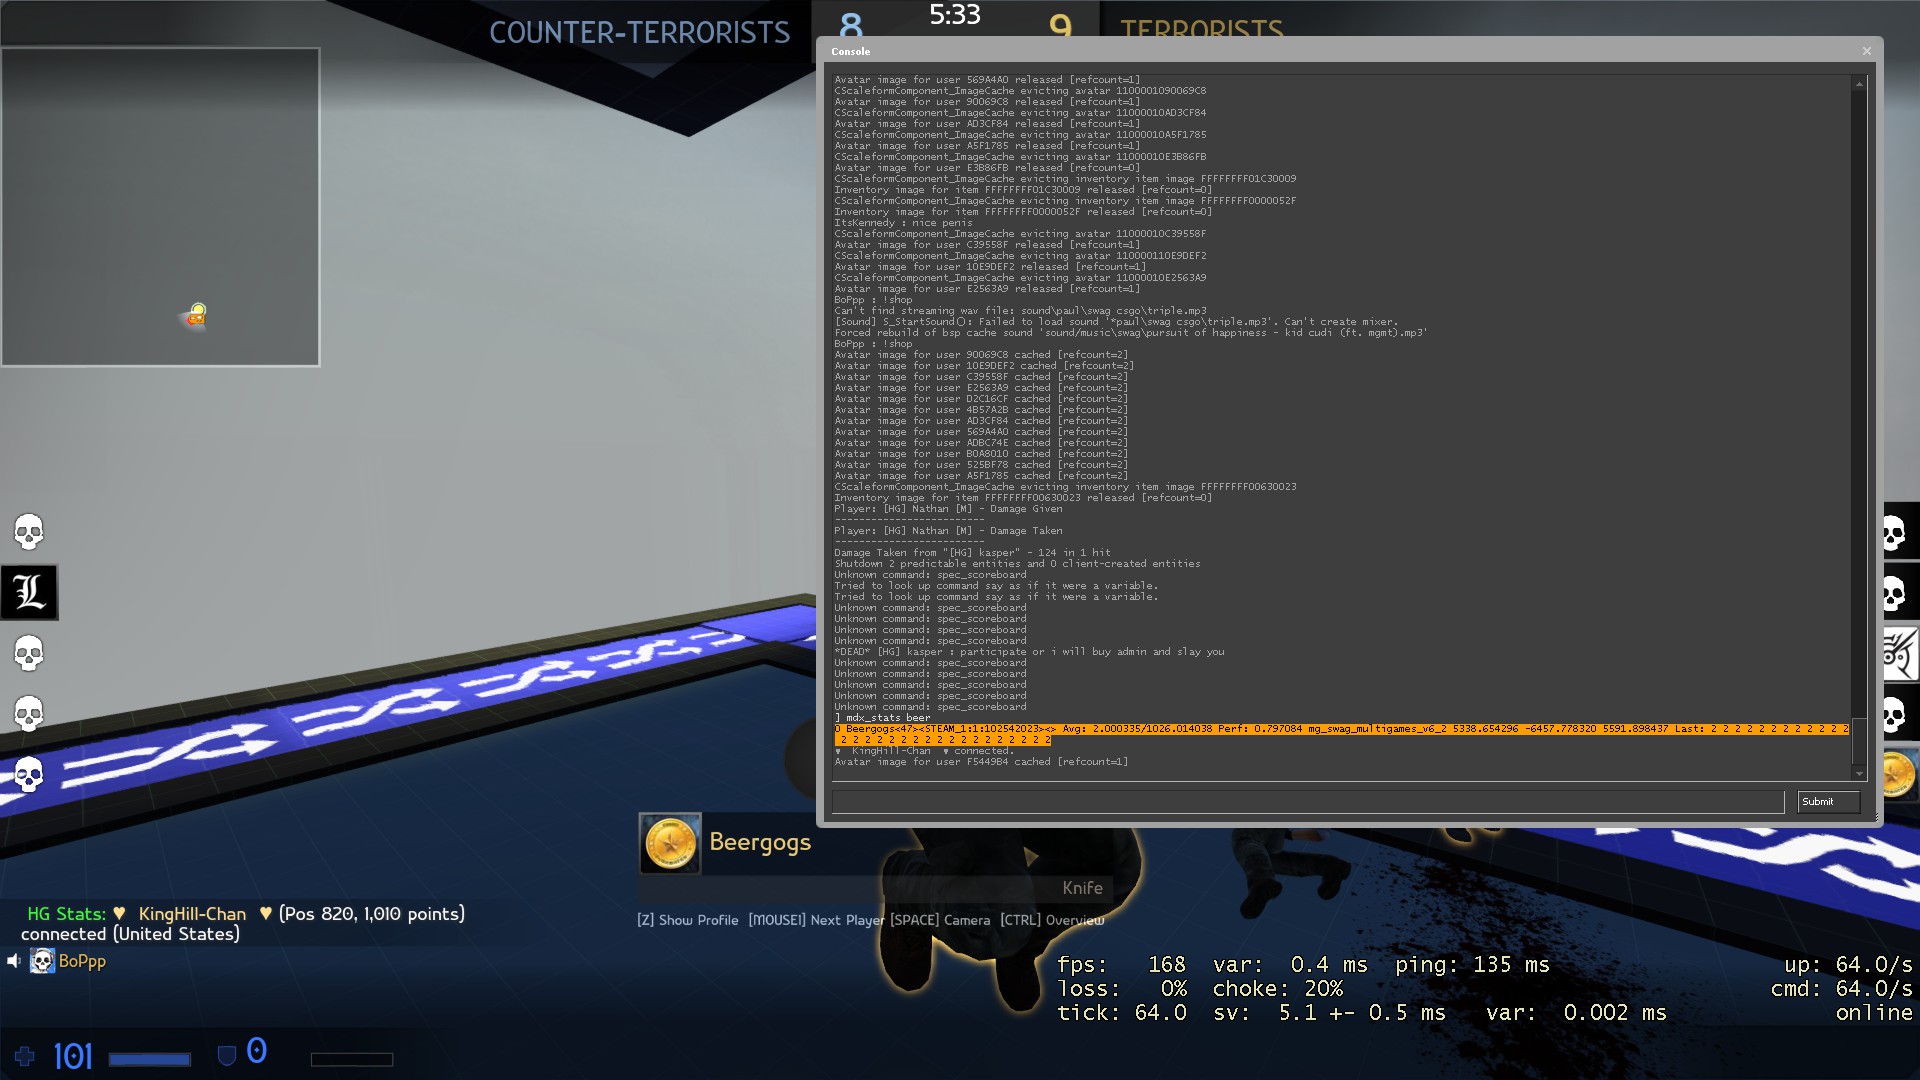
Task: Click the Counter-Terrorists score 8
Action: coord(851,25)
